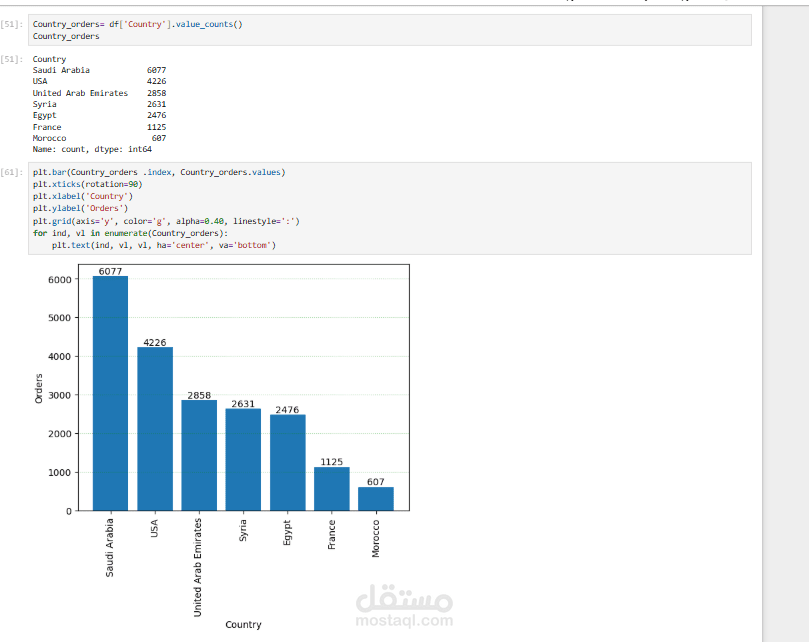Image resolution: width=809 pixels, height=642 pixels.
Task: Click the plt.bar code cell input
Action: tap(390, 208)
